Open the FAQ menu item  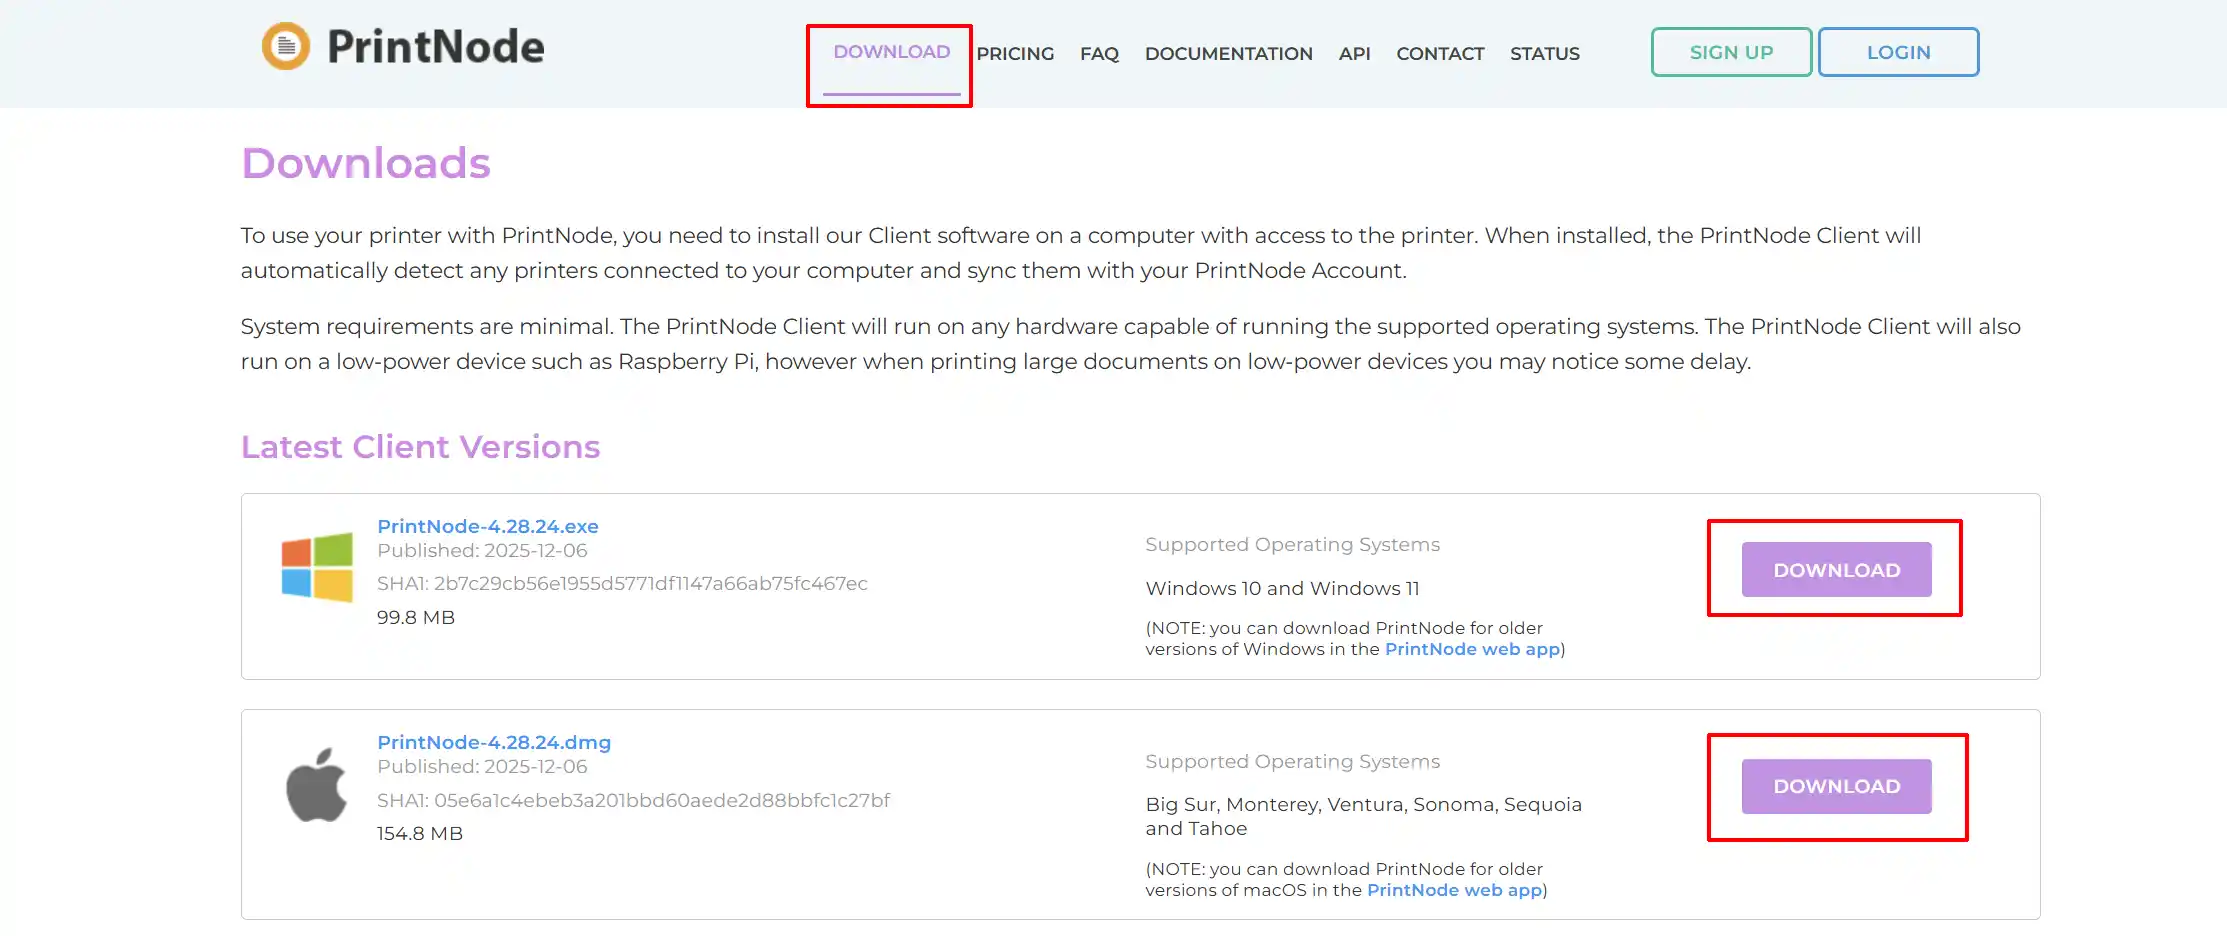1099,54
